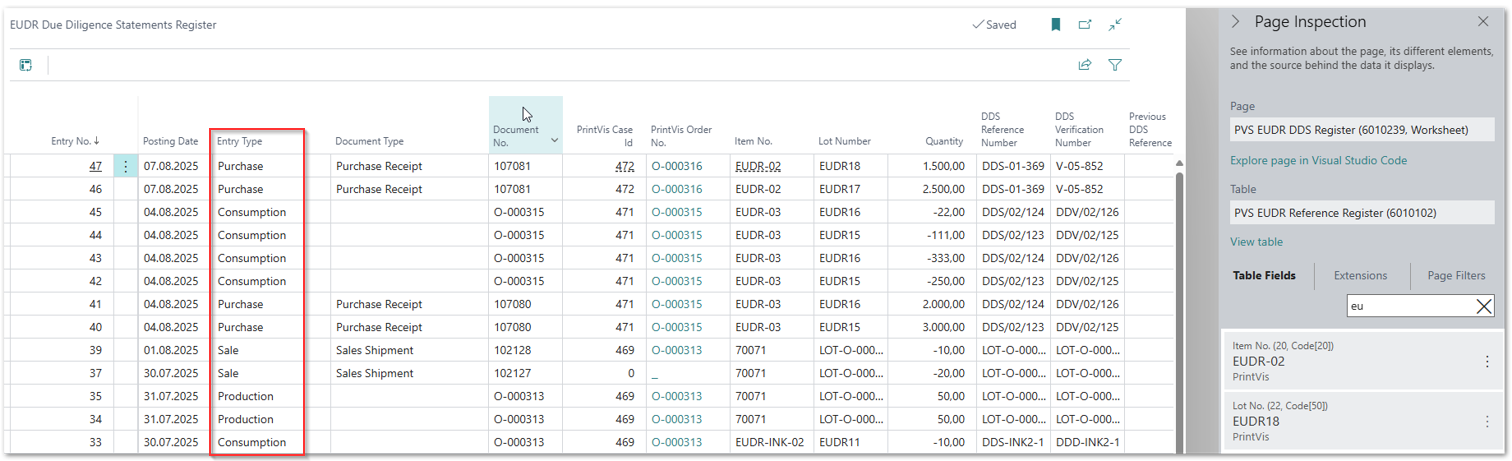Click the bookmark icon in the header

(1055, 25)
